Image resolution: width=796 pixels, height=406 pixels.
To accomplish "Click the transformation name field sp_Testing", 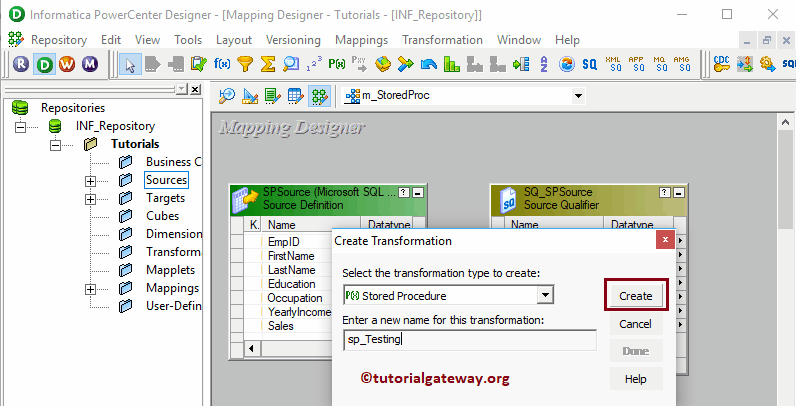I will 470,340.
